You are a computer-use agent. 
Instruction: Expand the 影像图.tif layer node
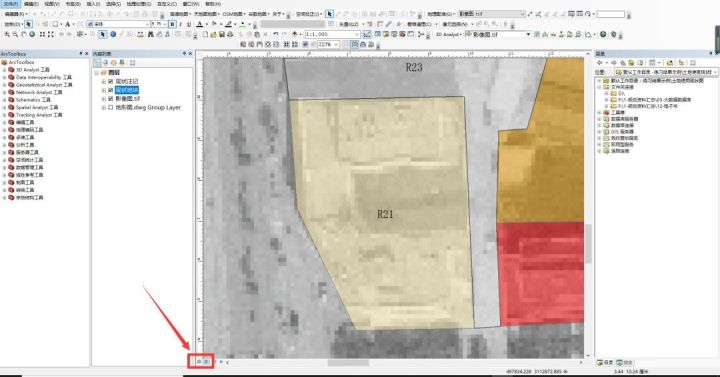click(x=104, y=98)
